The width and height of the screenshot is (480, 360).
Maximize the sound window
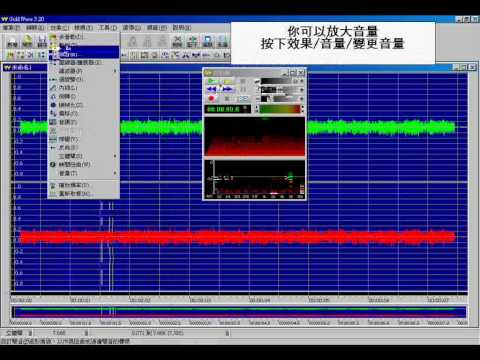click(464, 68)
